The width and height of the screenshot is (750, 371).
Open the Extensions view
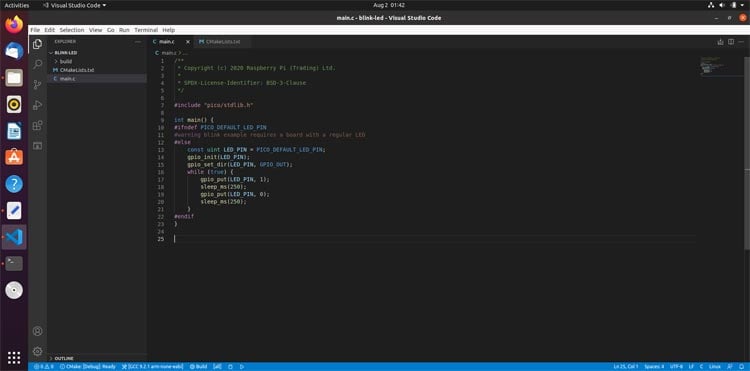coord(37,126)
